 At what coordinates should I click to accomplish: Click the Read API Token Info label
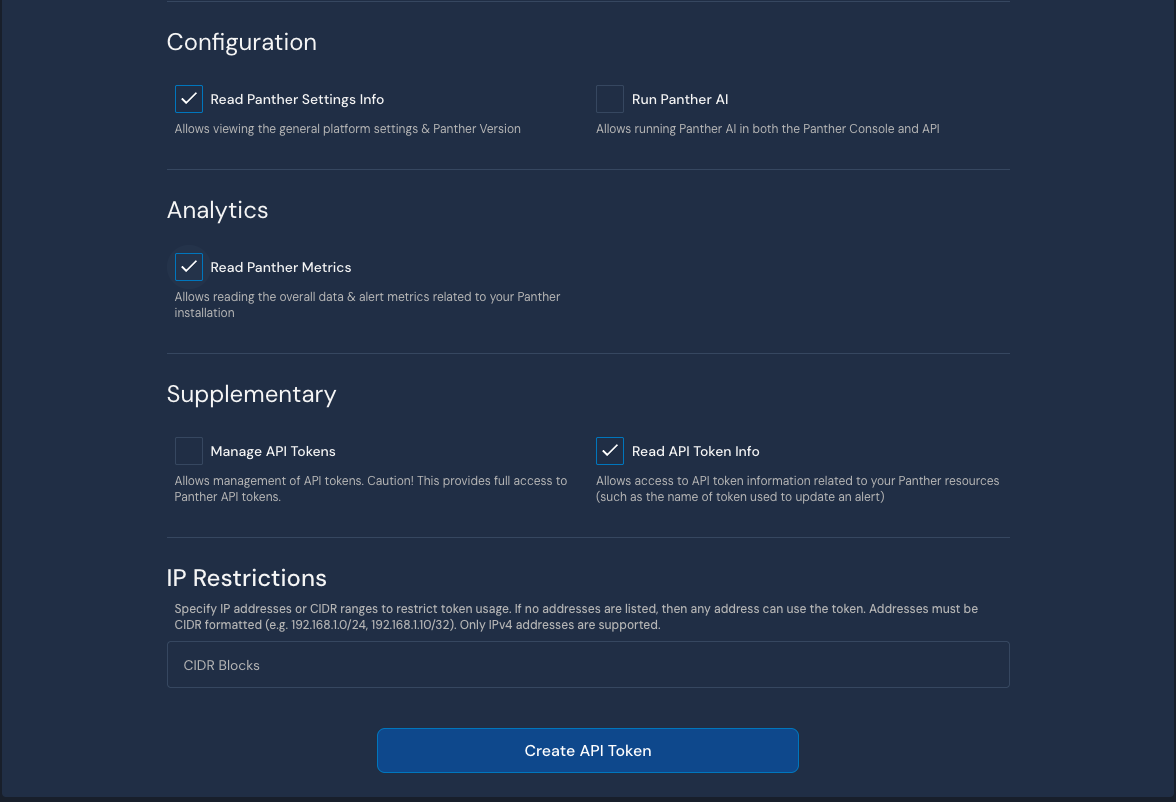click(x=695, y=451)
